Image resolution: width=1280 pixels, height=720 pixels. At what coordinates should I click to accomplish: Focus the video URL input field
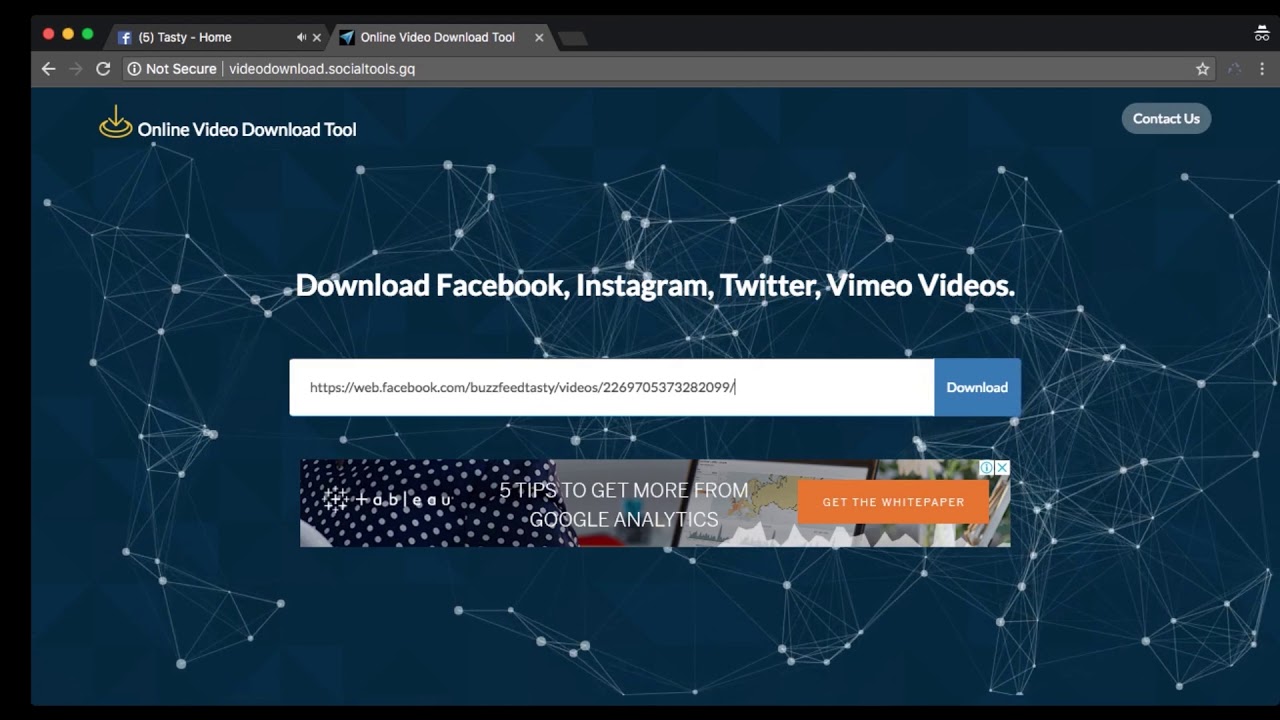612,387
